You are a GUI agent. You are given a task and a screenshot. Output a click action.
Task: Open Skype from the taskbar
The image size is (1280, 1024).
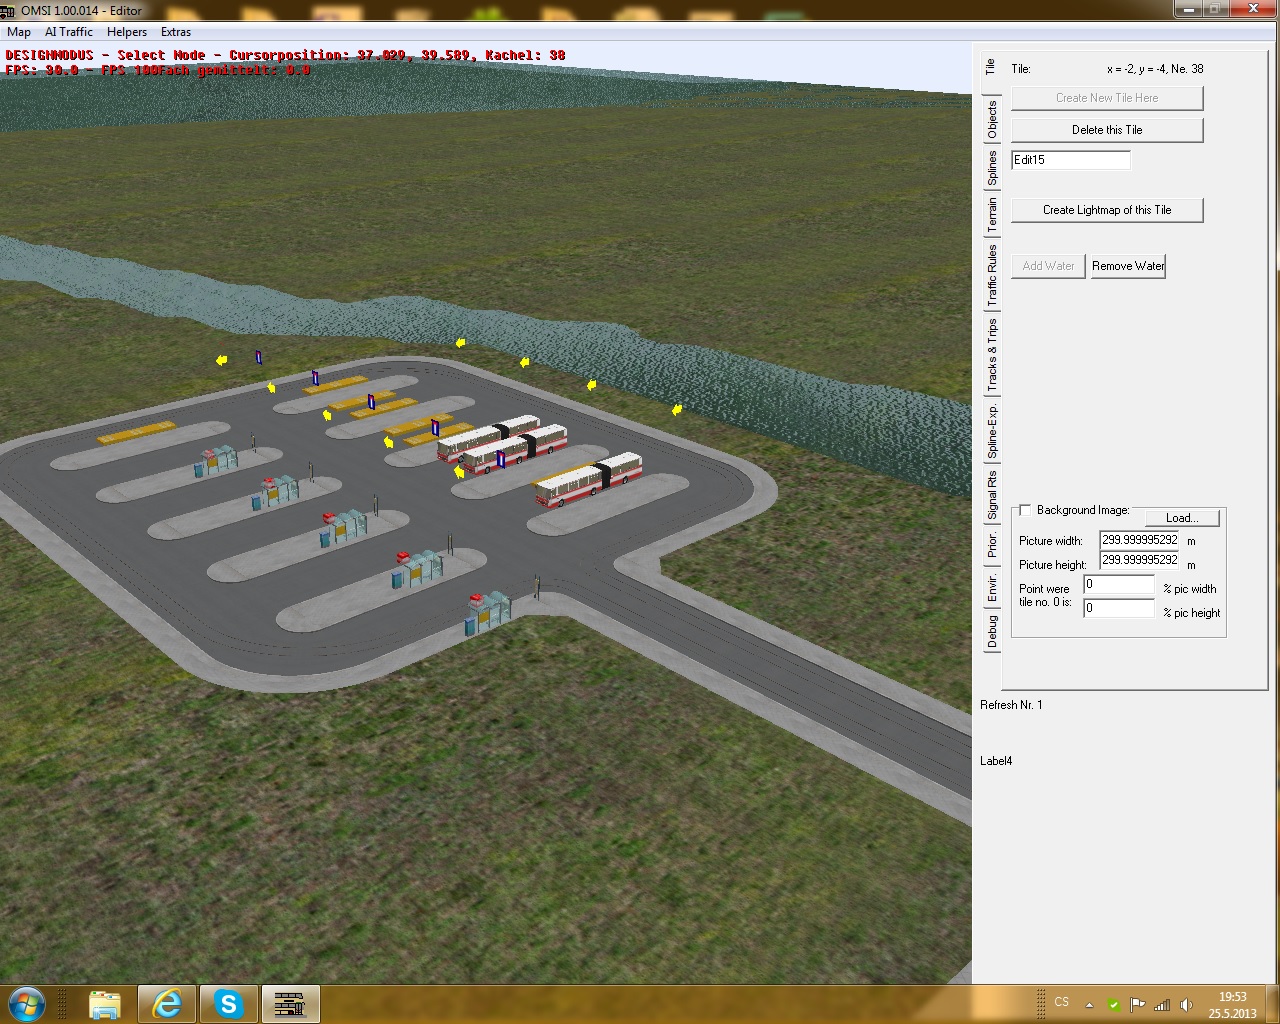pyautogui.click(x=228, y=1003)
